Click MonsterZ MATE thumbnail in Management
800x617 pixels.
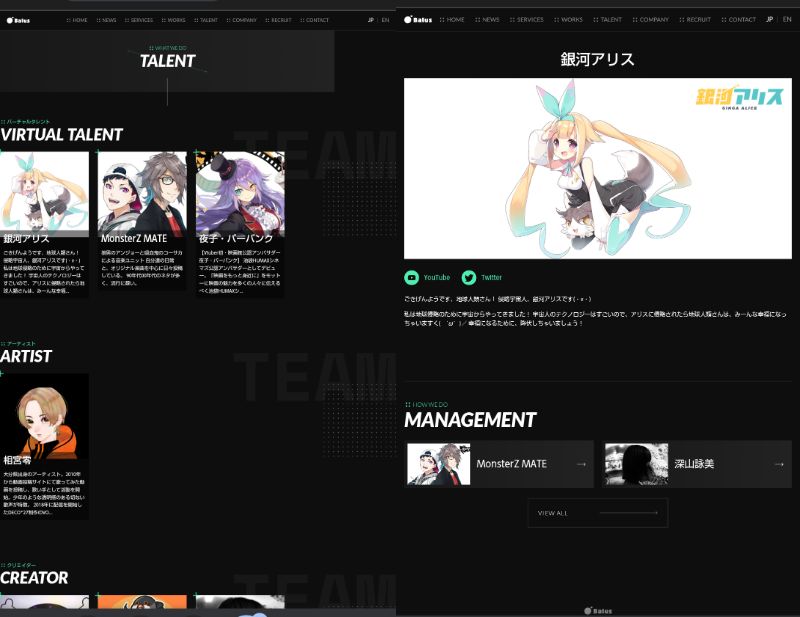(x=439, y=464)
